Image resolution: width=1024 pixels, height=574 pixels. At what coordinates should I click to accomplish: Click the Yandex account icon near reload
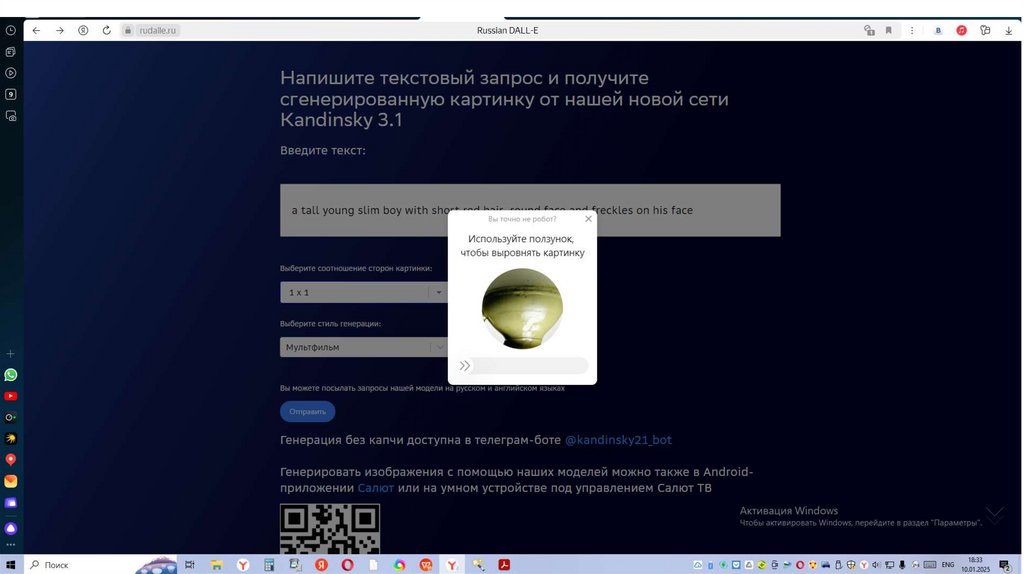(83, 30)
